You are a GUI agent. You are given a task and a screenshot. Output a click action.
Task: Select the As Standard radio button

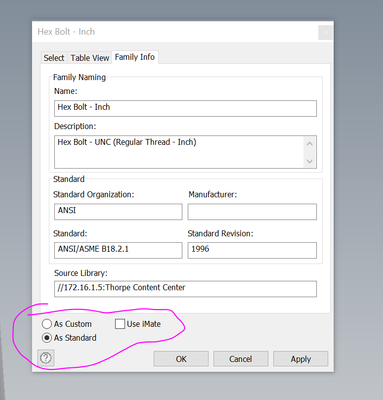pyautogui.click(x=47, y=338)
